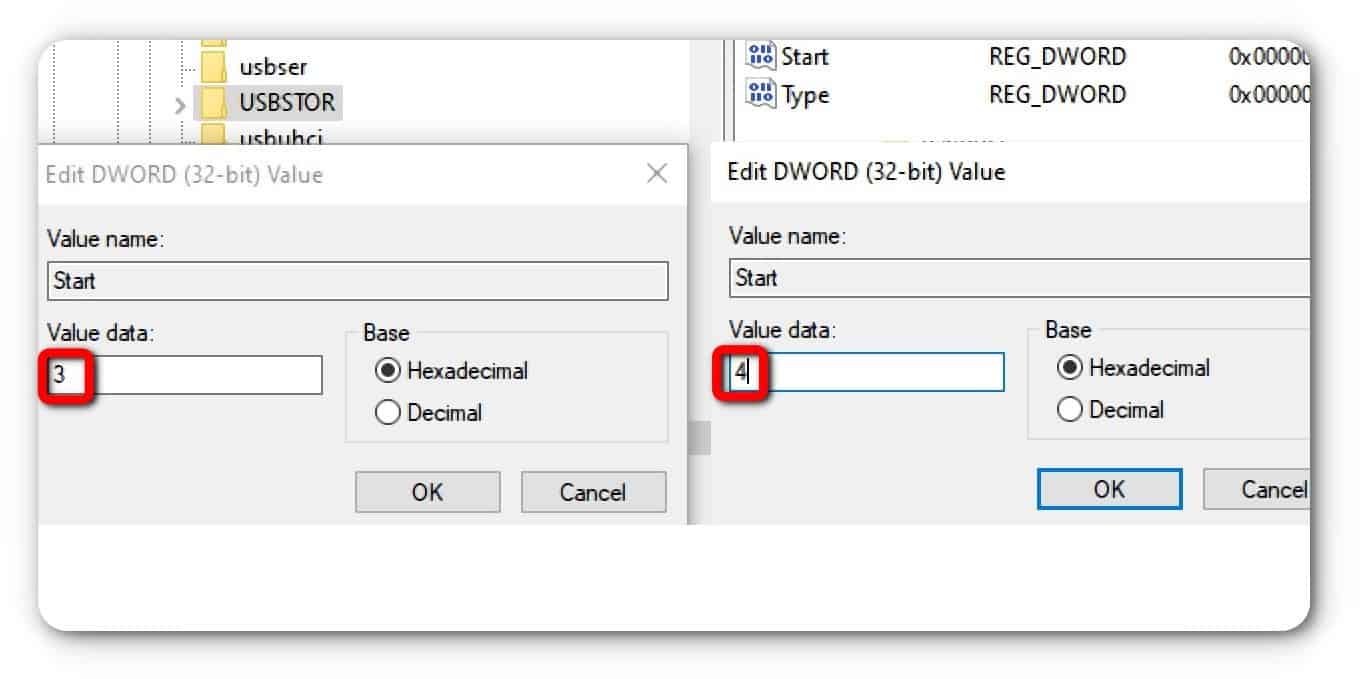Select the usbser folder icon
Screen dimensions: 1360x679
click(213, 67)
